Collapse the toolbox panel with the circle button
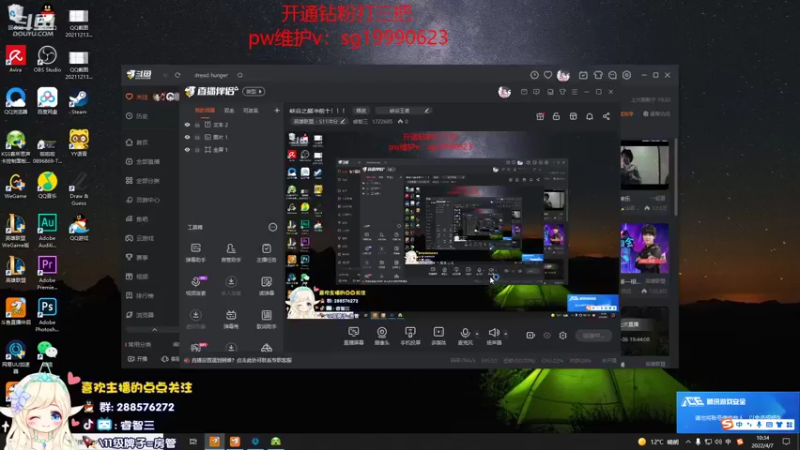Image resolution: width=800 pixels, height=450 pixels. (272, 227)
